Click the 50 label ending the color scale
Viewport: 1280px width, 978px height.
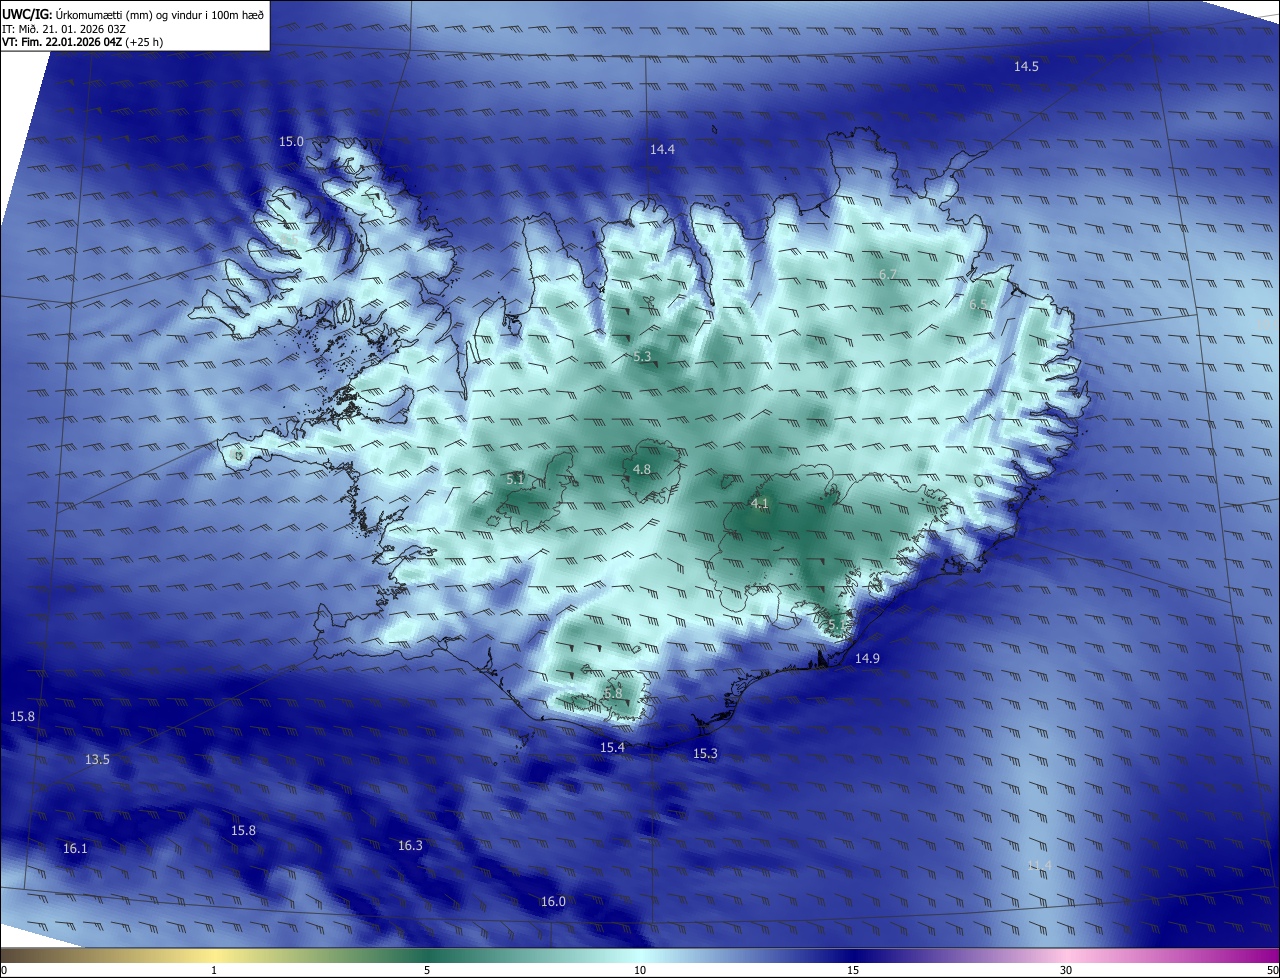tap(1272, 970)
